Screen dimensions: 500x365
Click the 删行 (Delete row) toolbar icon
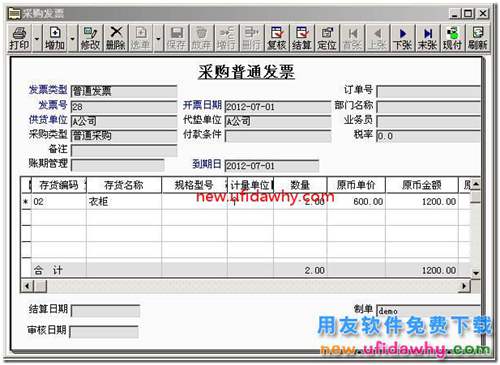(x=252, y=38)
